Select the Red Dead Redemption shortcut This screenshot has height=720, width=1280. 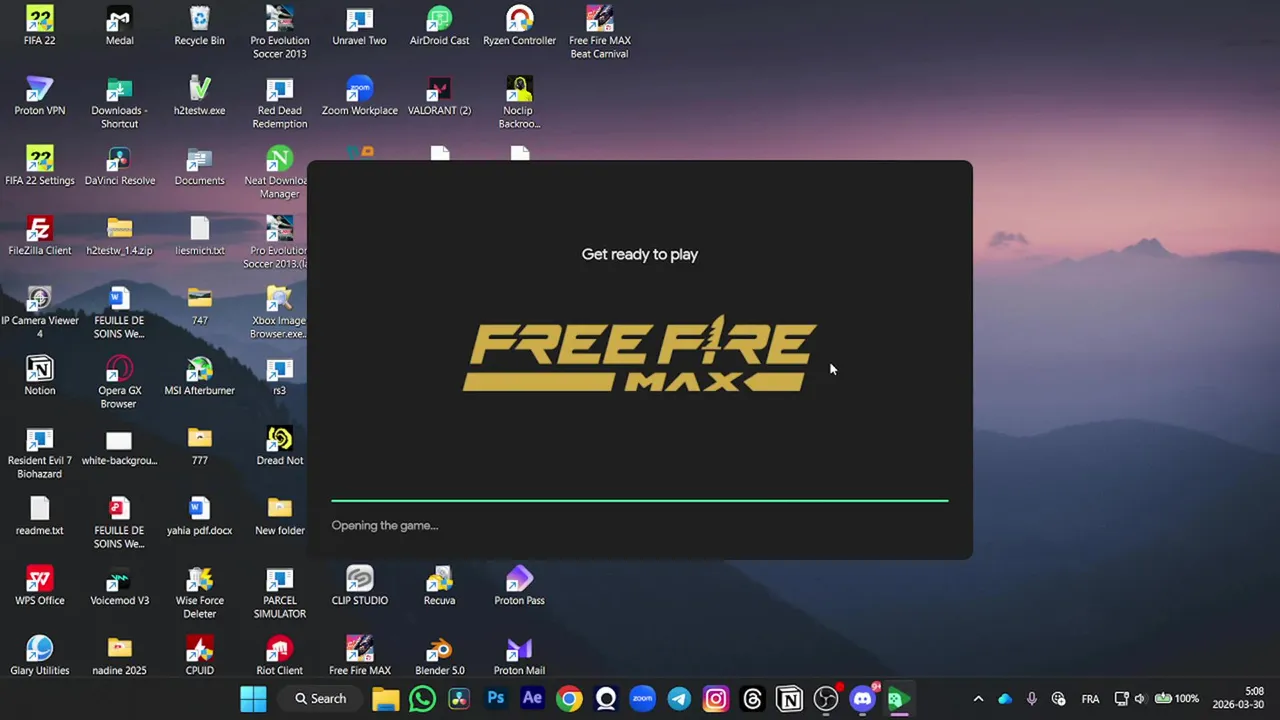point(279,102)
